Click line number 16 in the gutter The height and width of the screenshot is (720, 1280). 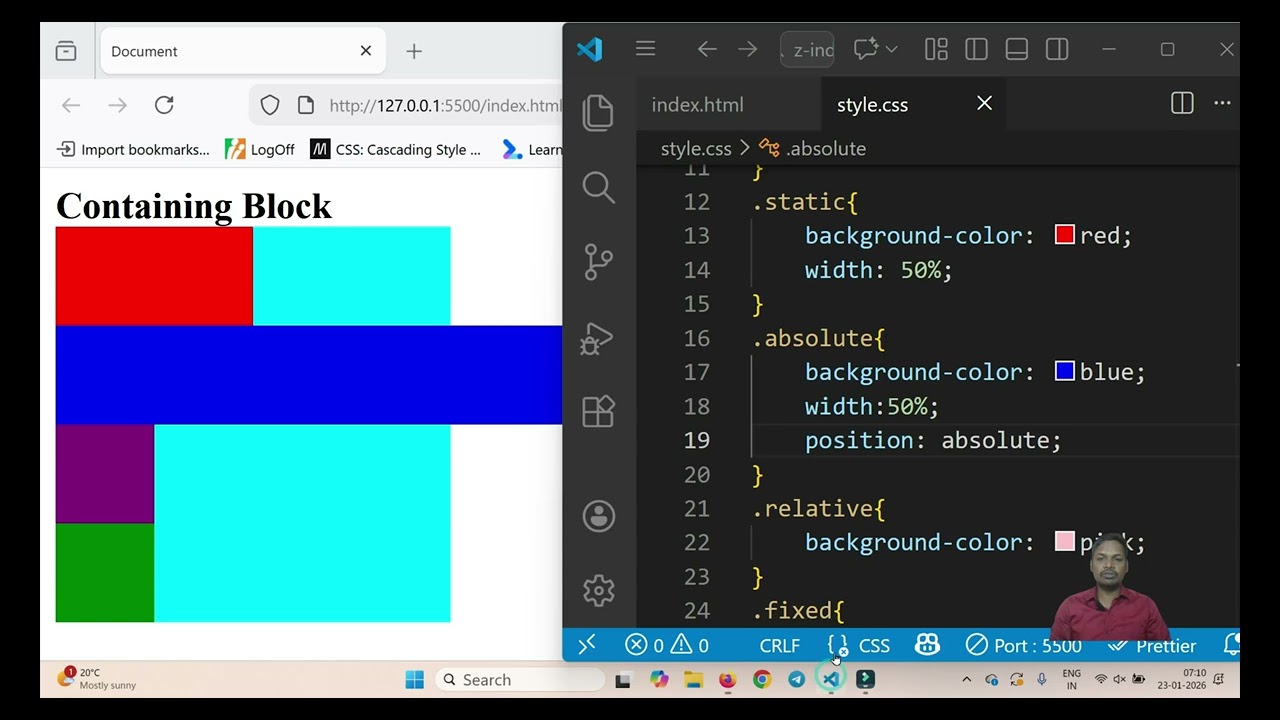697,338
